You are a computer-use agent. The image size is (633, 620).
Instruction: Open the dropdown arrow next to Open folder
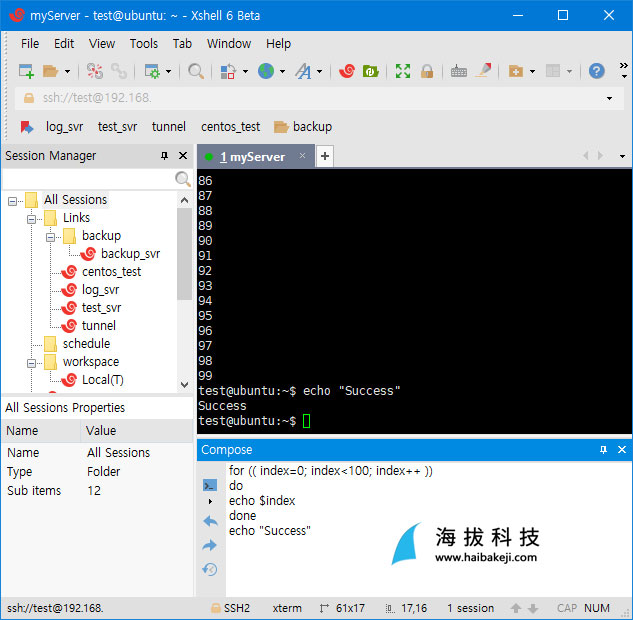click(x=67, y=71)
